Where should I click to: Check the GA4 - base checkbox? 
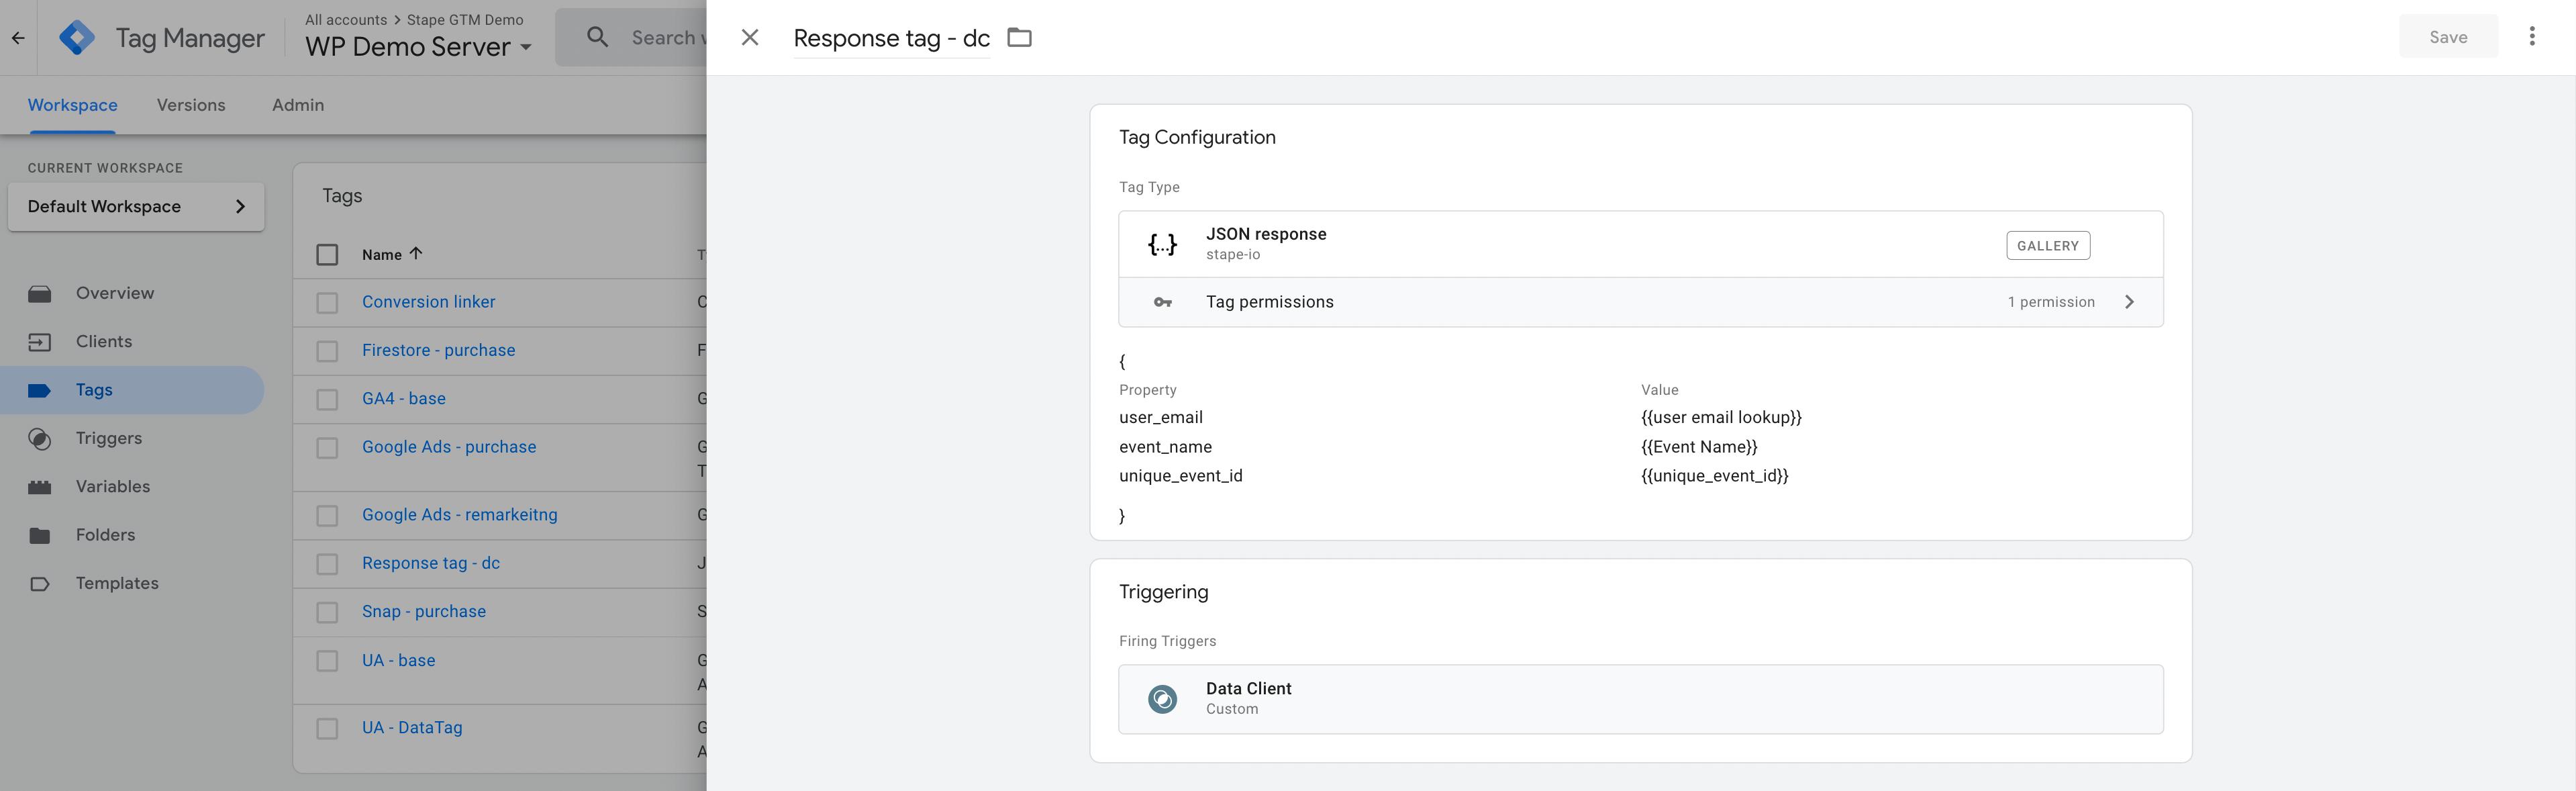[327, 399]
